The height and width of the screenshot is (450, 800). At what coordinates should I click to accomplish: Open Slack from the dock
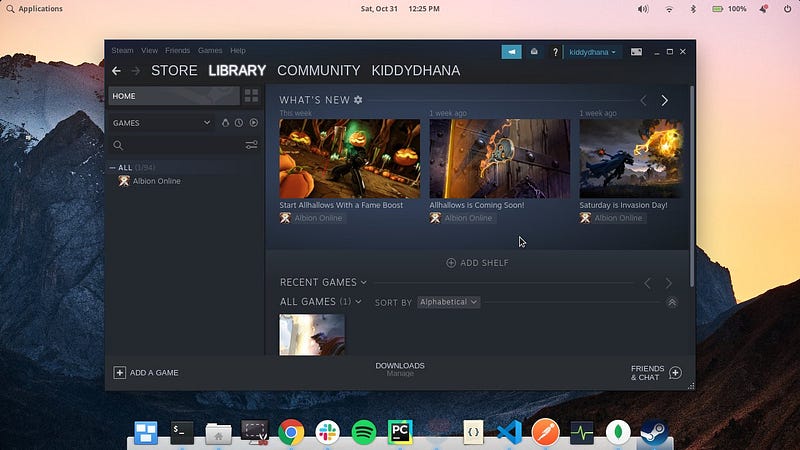tap(328, 433)
